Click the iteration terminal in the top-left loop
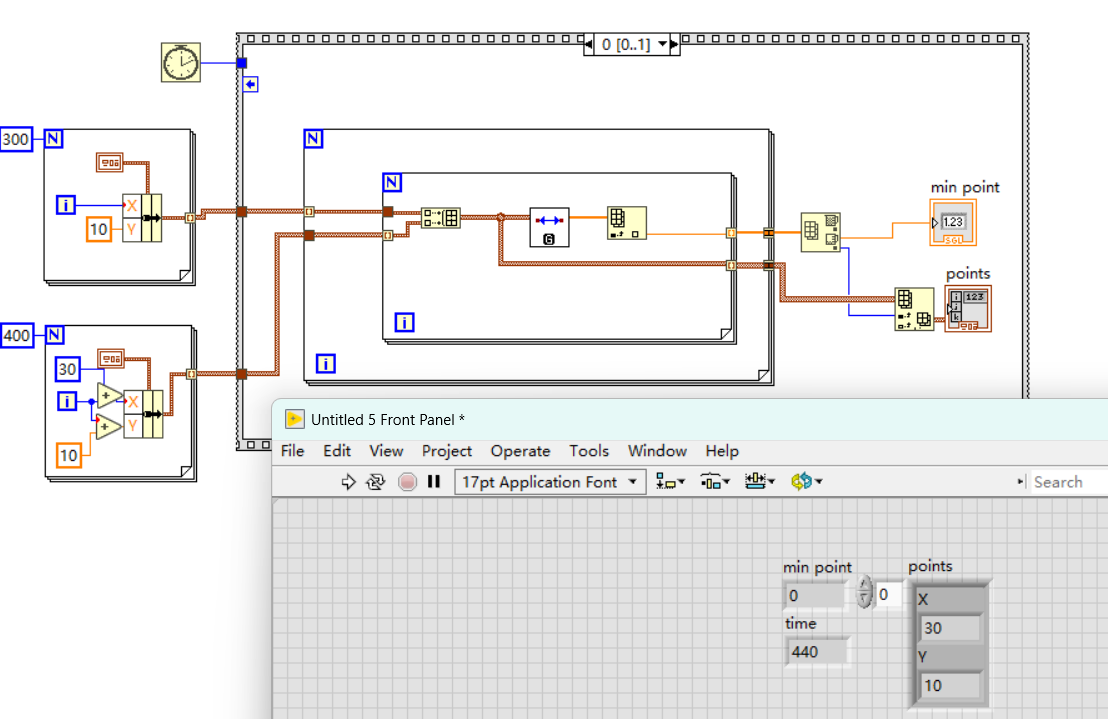 pos(66,206)
